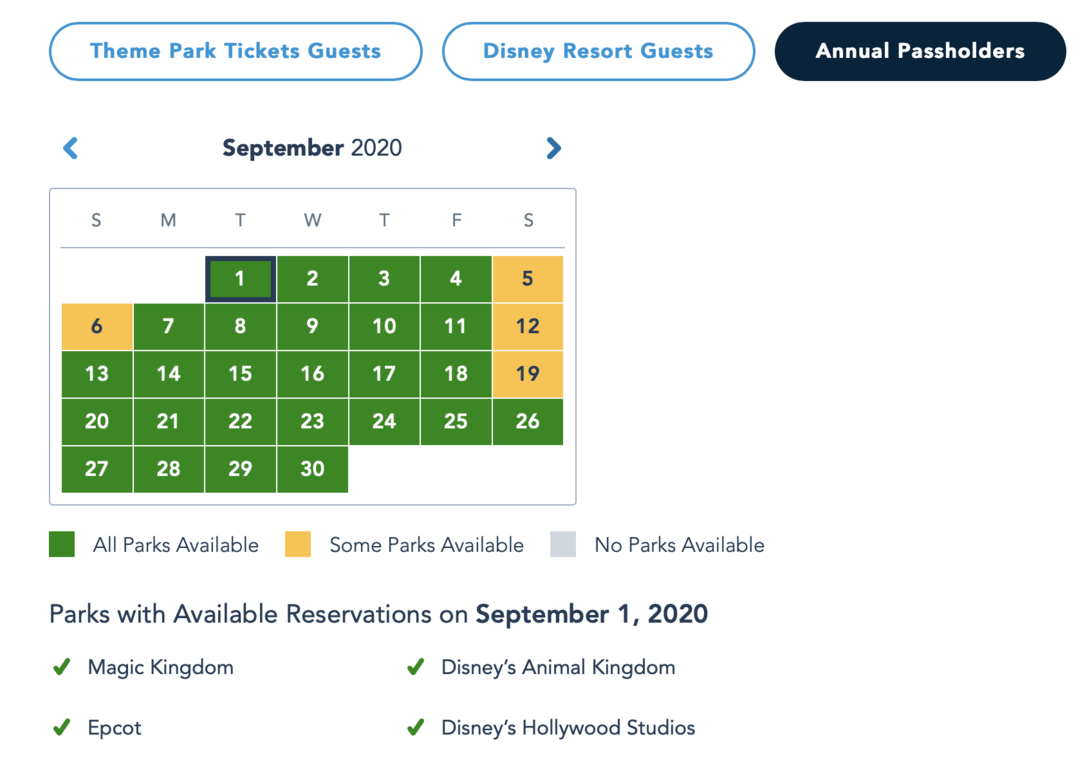Click the Epcot green checkmark

pyautogui.click(x=62, y=727)
